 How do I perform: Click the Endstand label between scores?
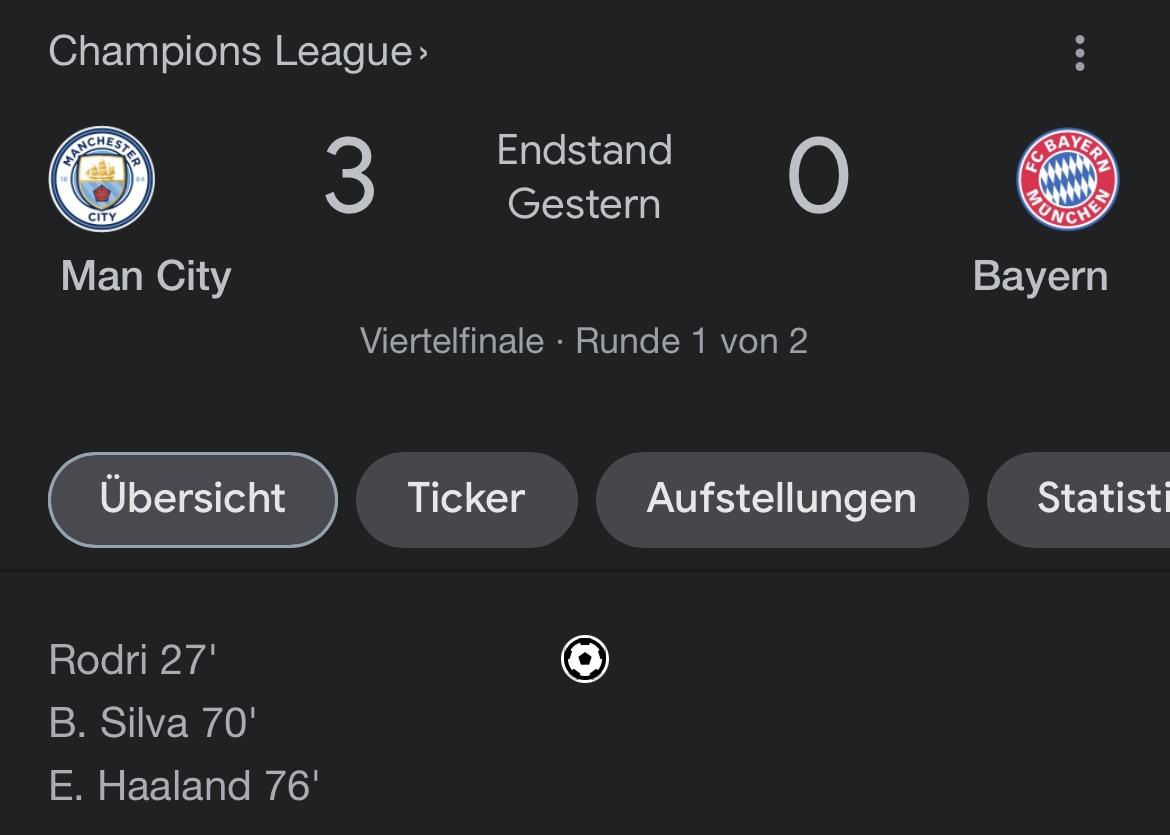(x=584, y=150)
